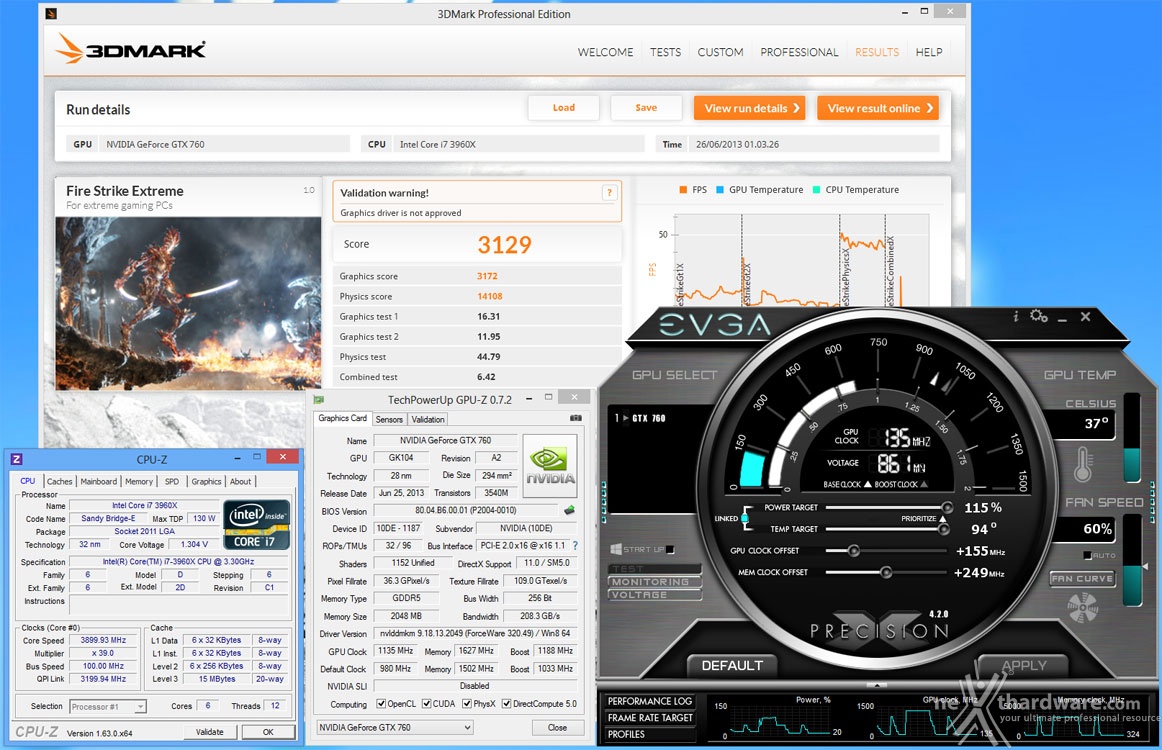Enable the Auto fan speed checkbox

coord(1087,555)
